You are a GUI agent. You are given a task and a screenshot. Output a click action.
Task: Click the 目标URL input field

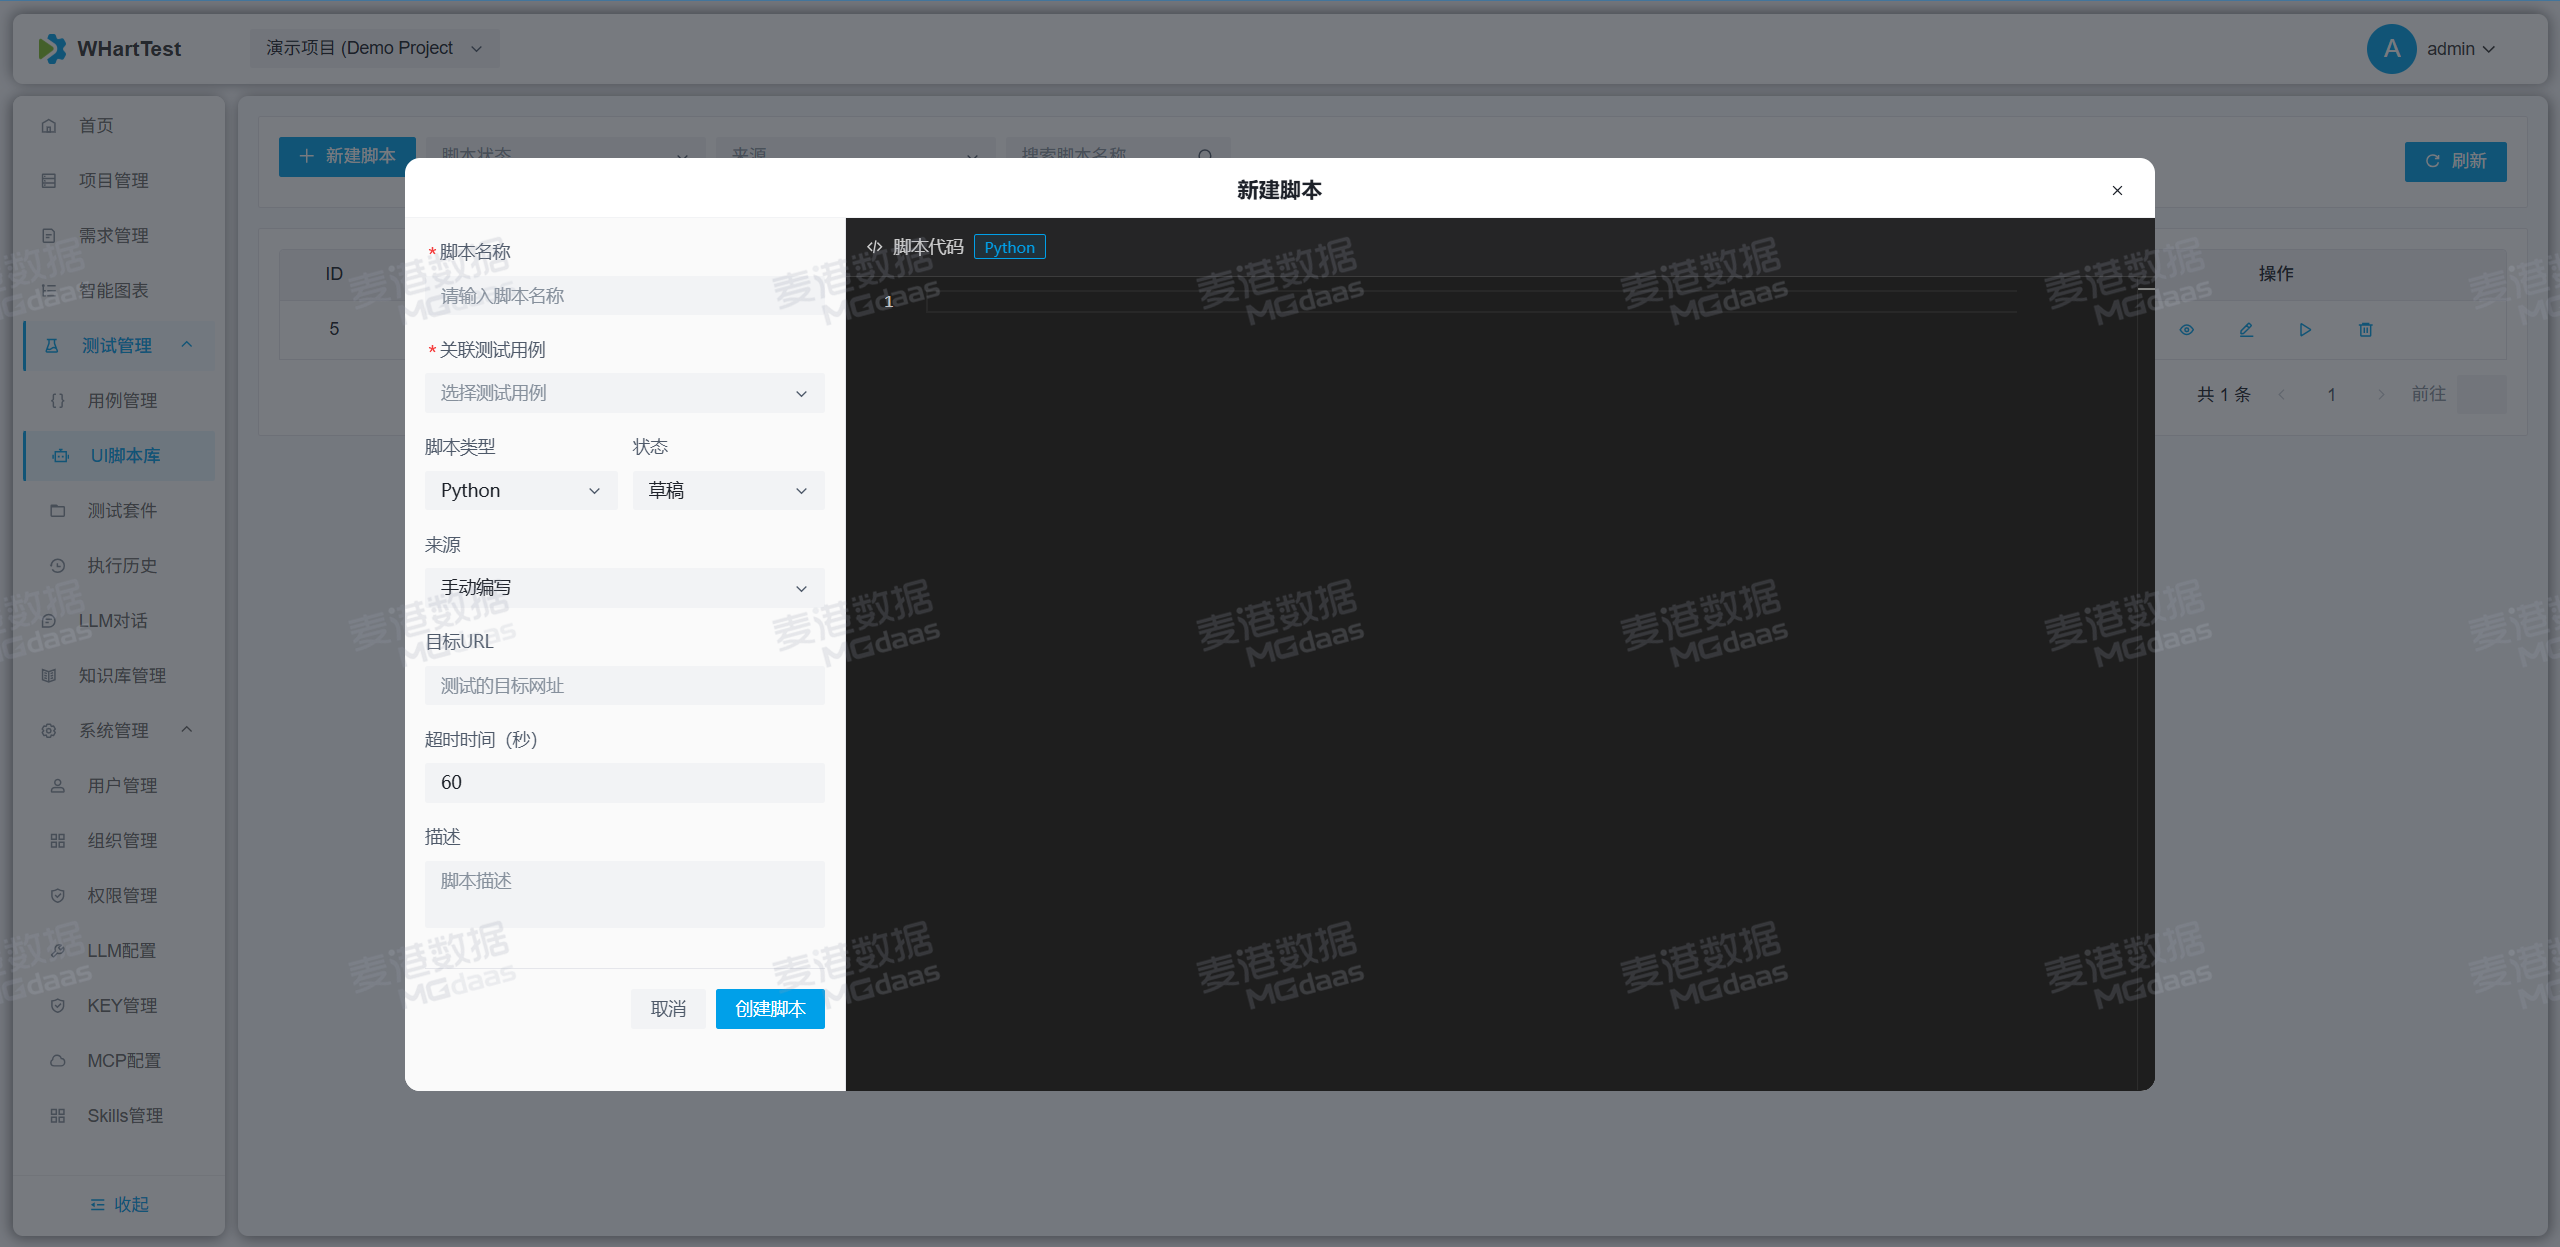pyautogui.click(x=624, y=686)
